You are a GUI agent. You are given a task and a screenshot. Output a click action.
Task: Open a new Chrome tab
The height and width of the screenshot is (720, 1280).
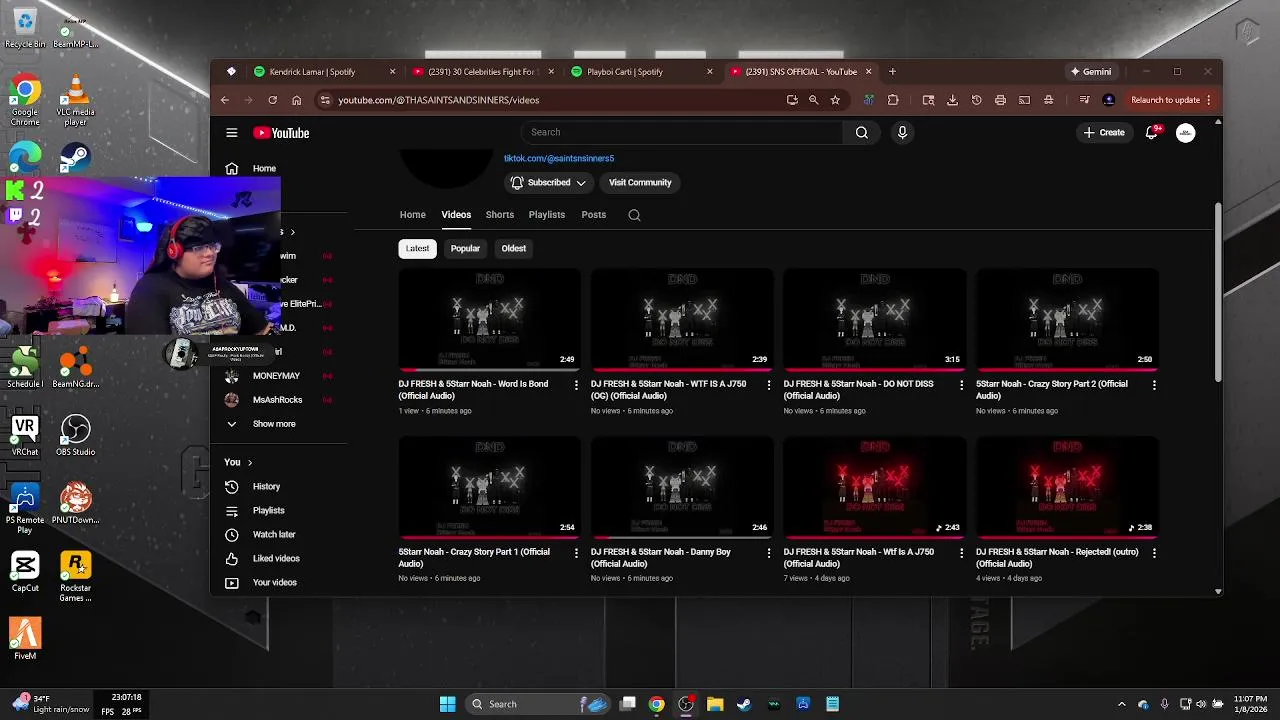[x=892, y=72]
